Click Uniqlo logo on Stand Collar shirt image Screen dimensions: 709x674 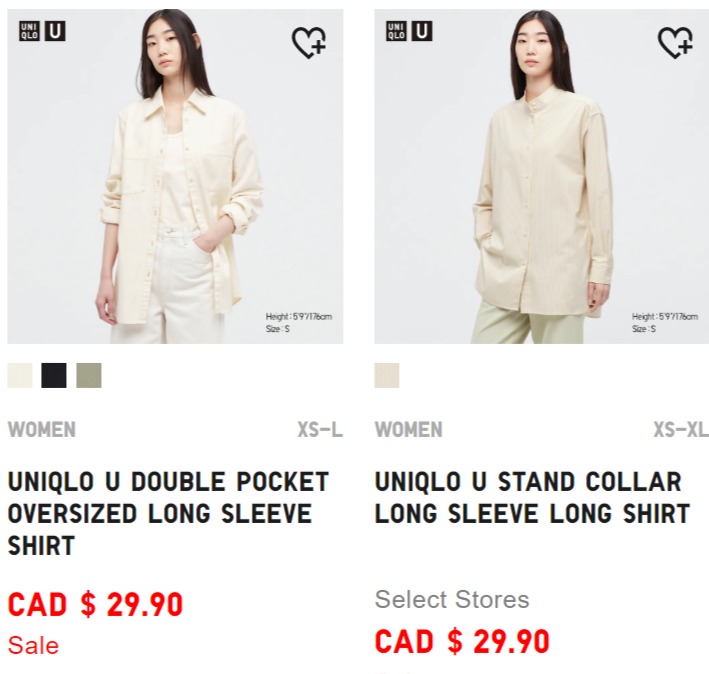click(396, 31)
